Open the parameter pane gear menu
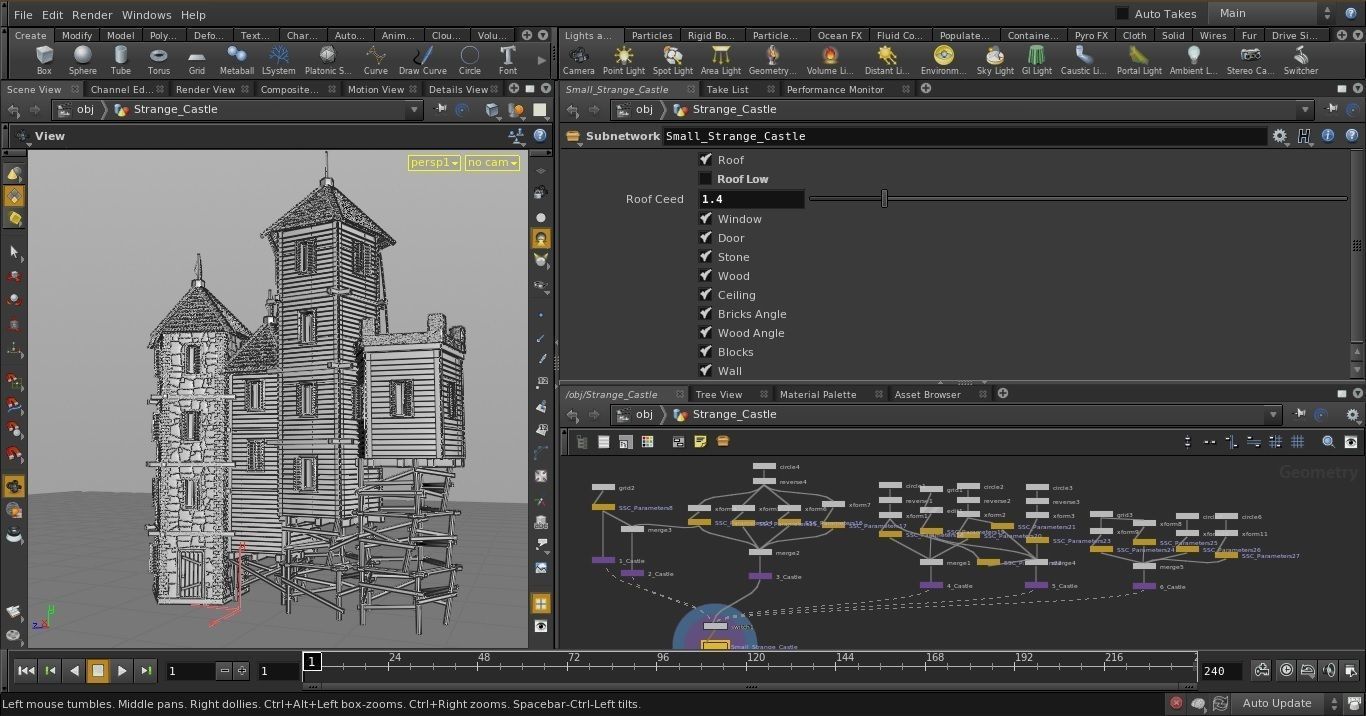This screenshot has width=1366, height=716. tap(1280, 136)
